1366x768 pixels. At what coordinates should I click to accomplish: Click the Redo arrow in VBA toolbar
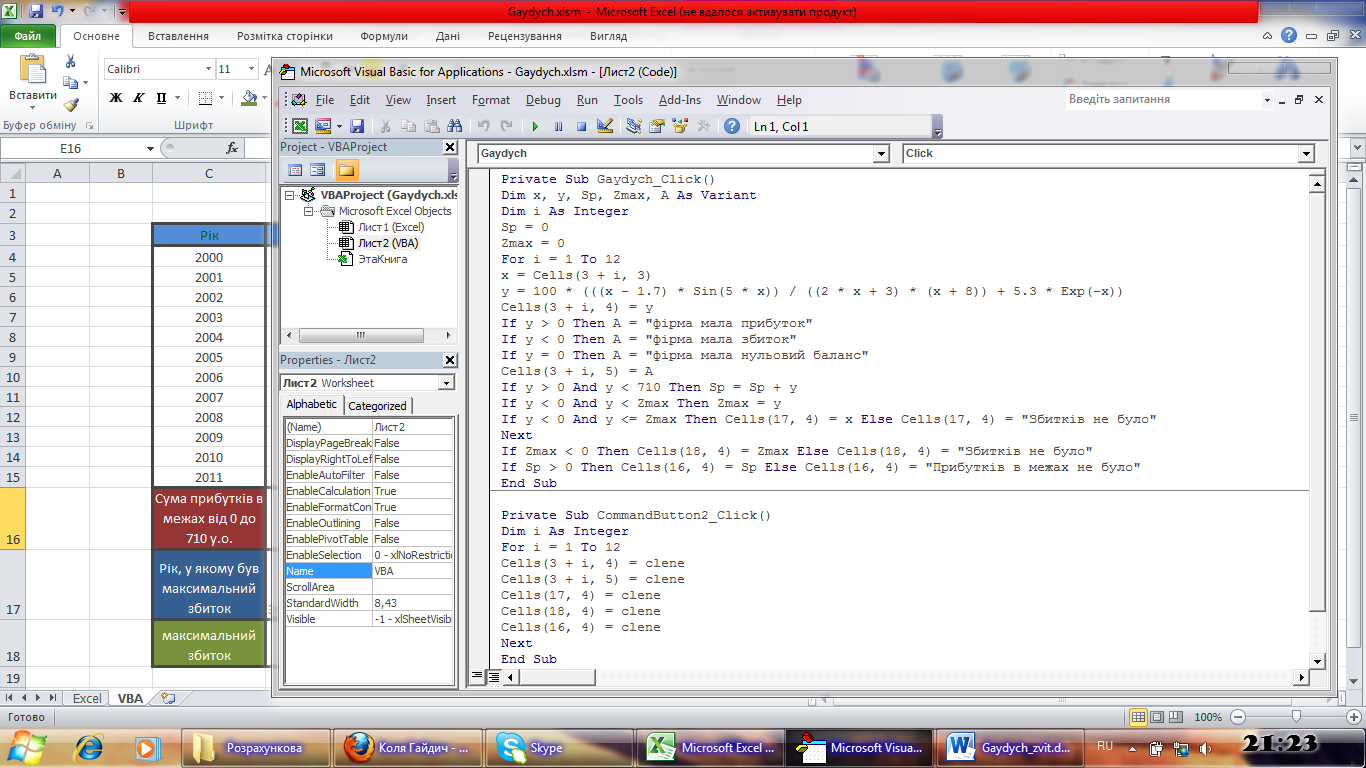506,126
